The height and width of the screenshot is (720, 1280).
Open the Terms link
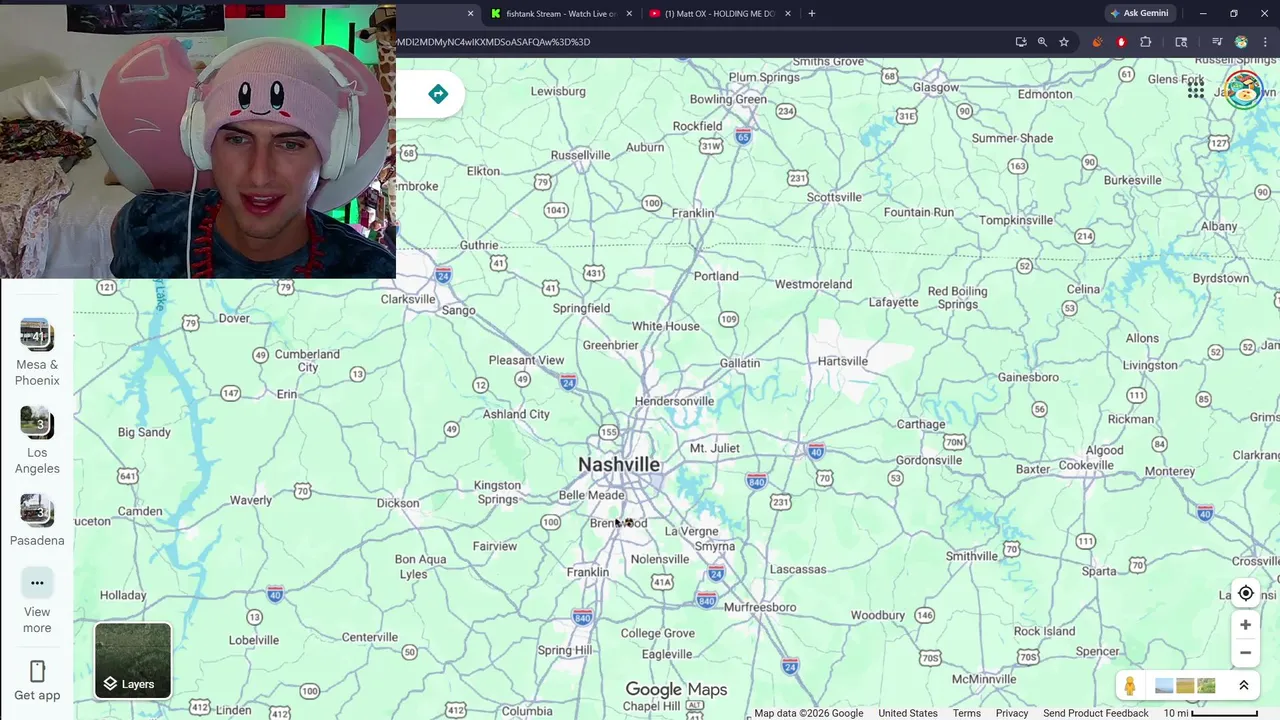pyautogui.click(x=966, y=713)
